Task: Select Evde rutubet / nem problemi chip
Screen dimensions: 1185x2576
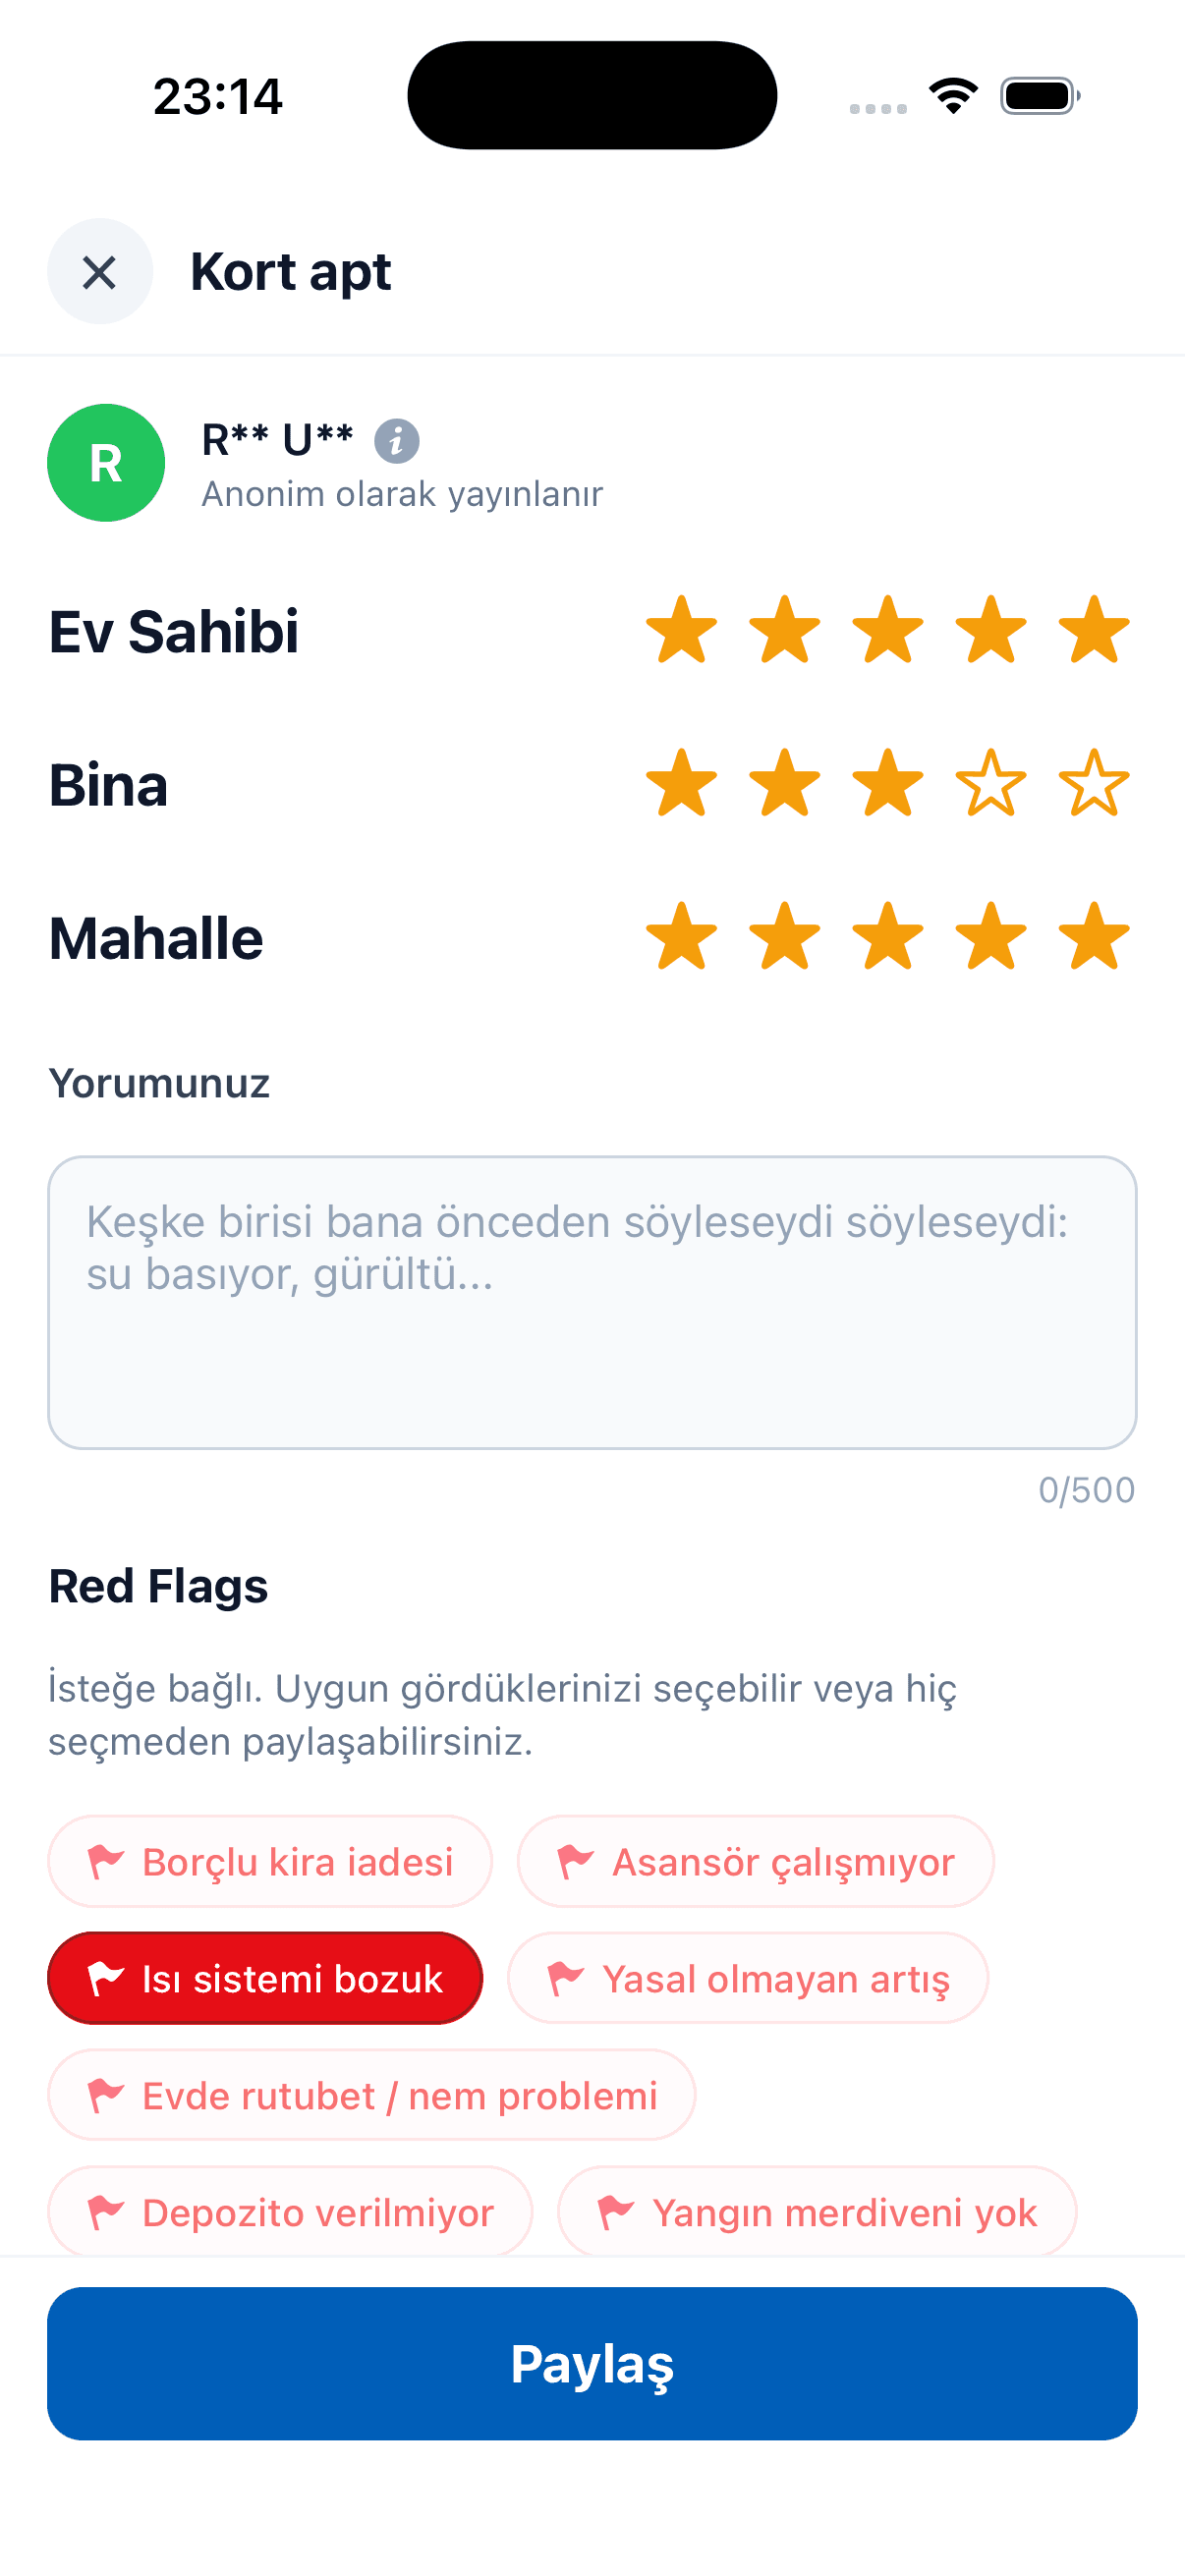Action: click(371, 2095)
